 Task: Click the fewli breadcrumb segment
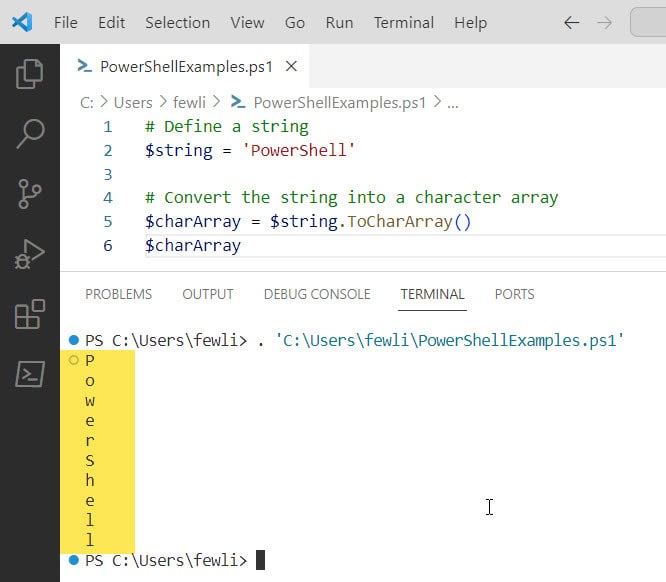point(189,102)
